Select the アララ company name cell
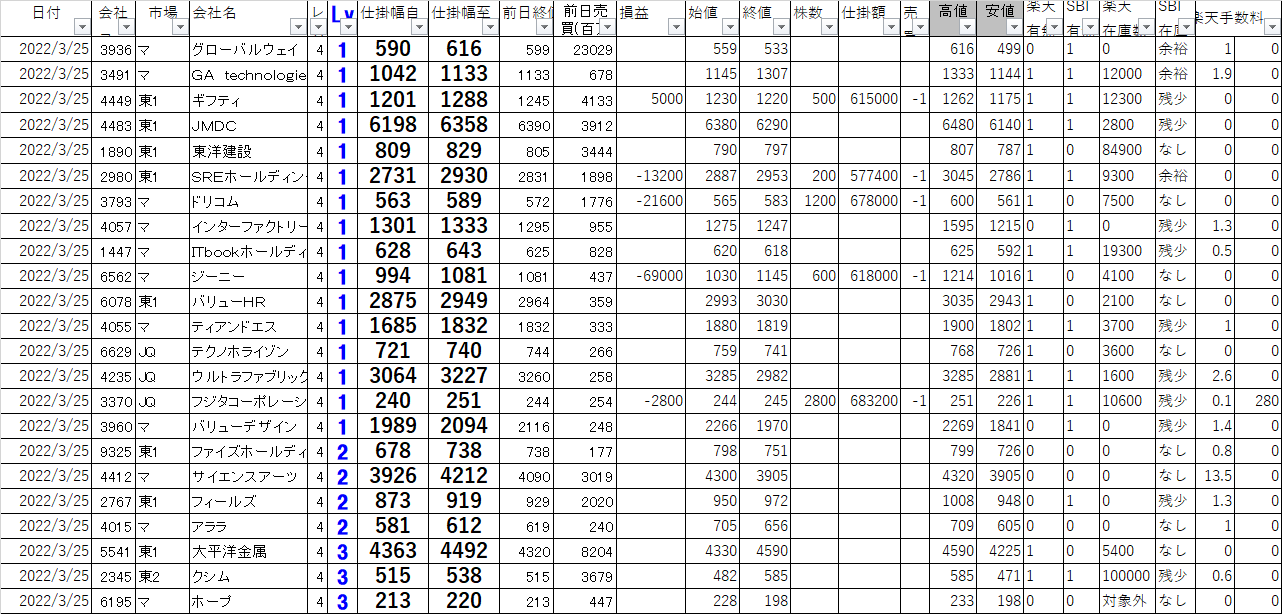The image size is (1282, 614). (248, 526)
